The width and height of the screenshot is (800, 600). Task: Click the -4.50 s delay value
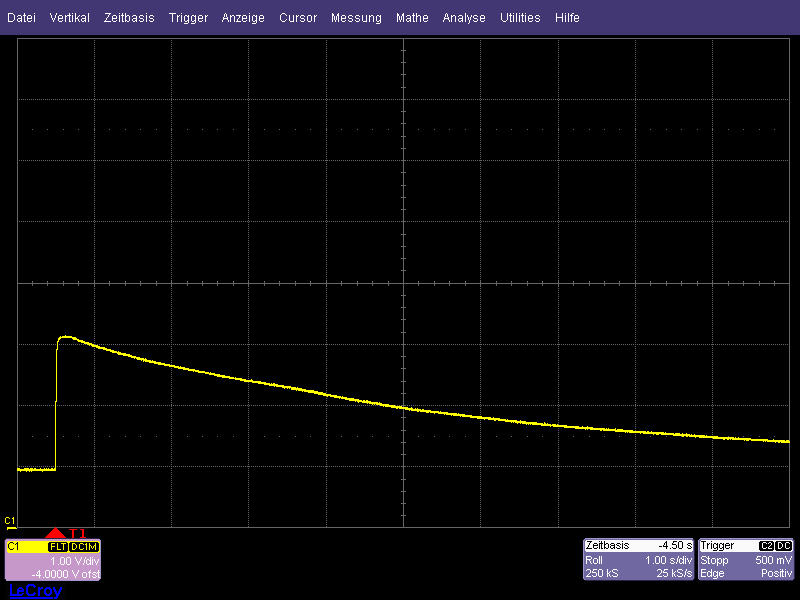click(x=675, y=545)
